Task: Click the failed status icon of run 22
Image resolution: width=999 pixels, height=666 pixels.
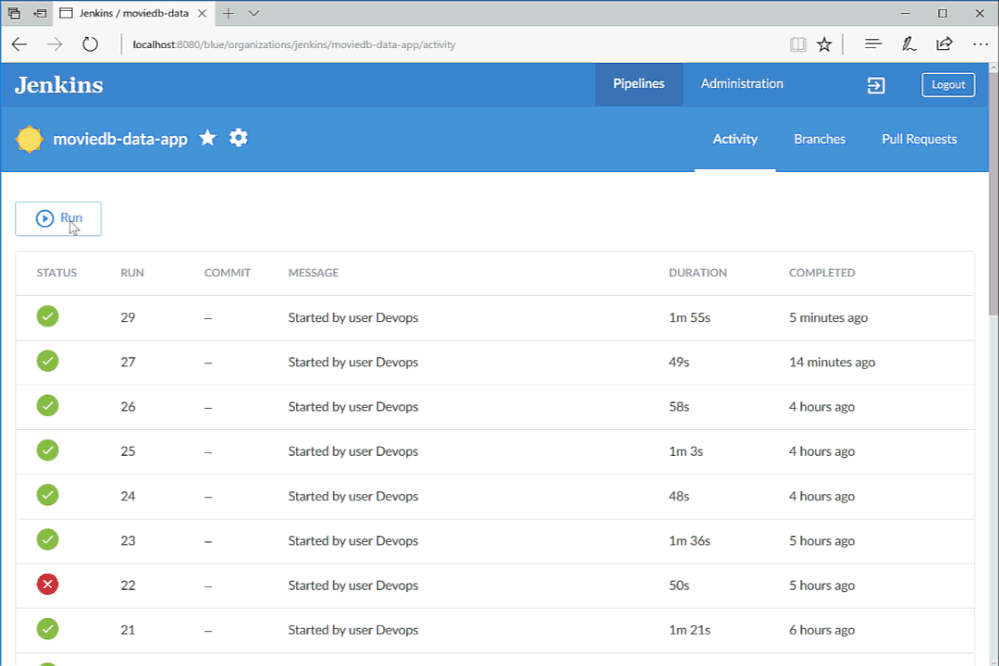Action: tap(48, 584)
